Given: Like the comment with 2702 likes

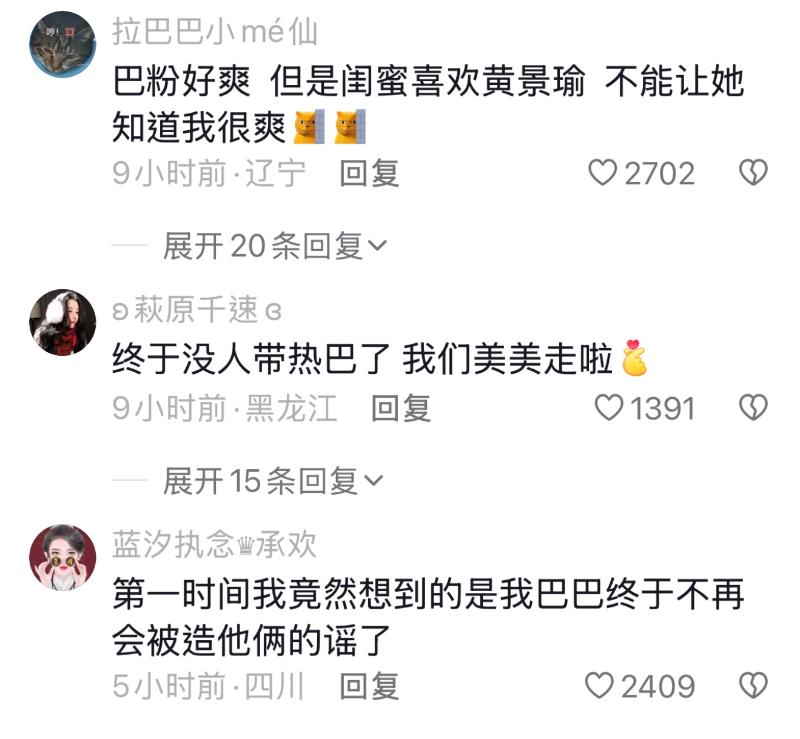Looking at the screenshot, I should [603, 173].
